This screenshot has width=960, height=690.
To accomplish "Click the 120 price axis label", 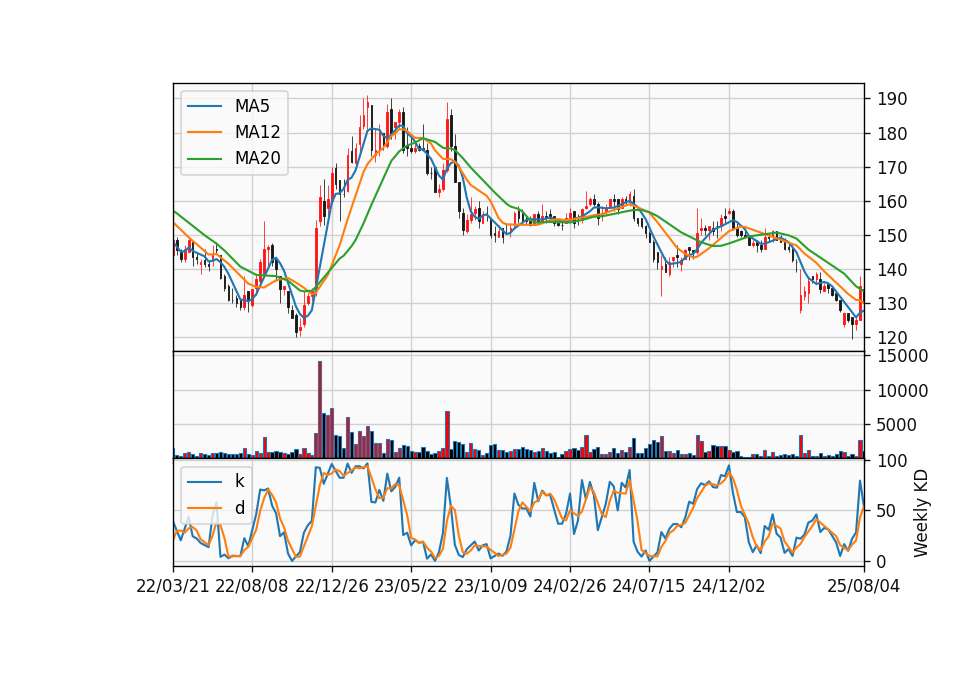I will click(892, 338).
